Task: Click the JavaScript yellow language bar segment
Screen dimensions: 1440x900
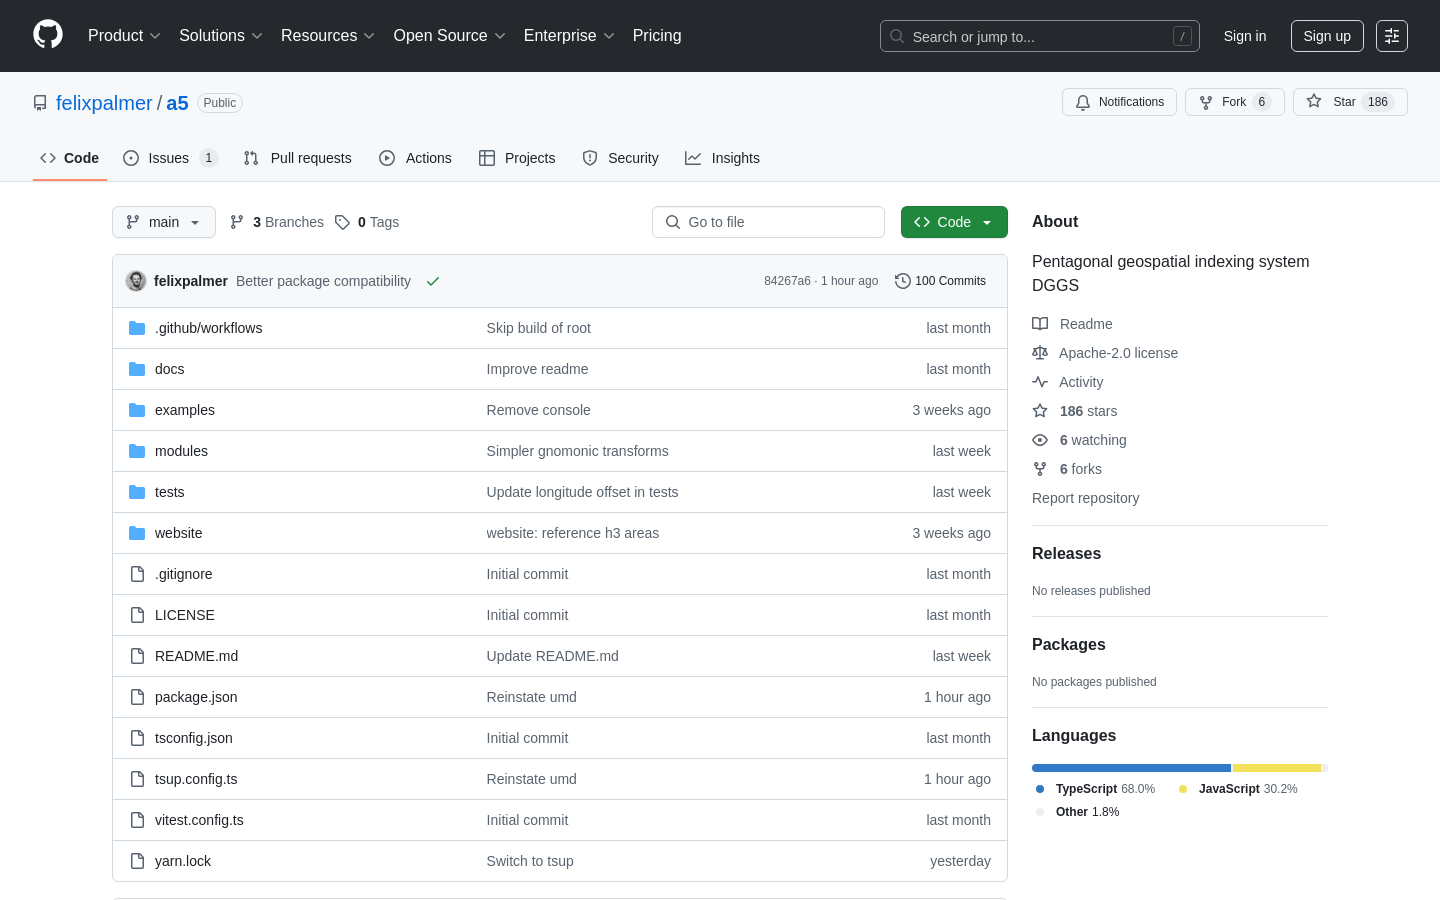Action: tap(1277, 768)
